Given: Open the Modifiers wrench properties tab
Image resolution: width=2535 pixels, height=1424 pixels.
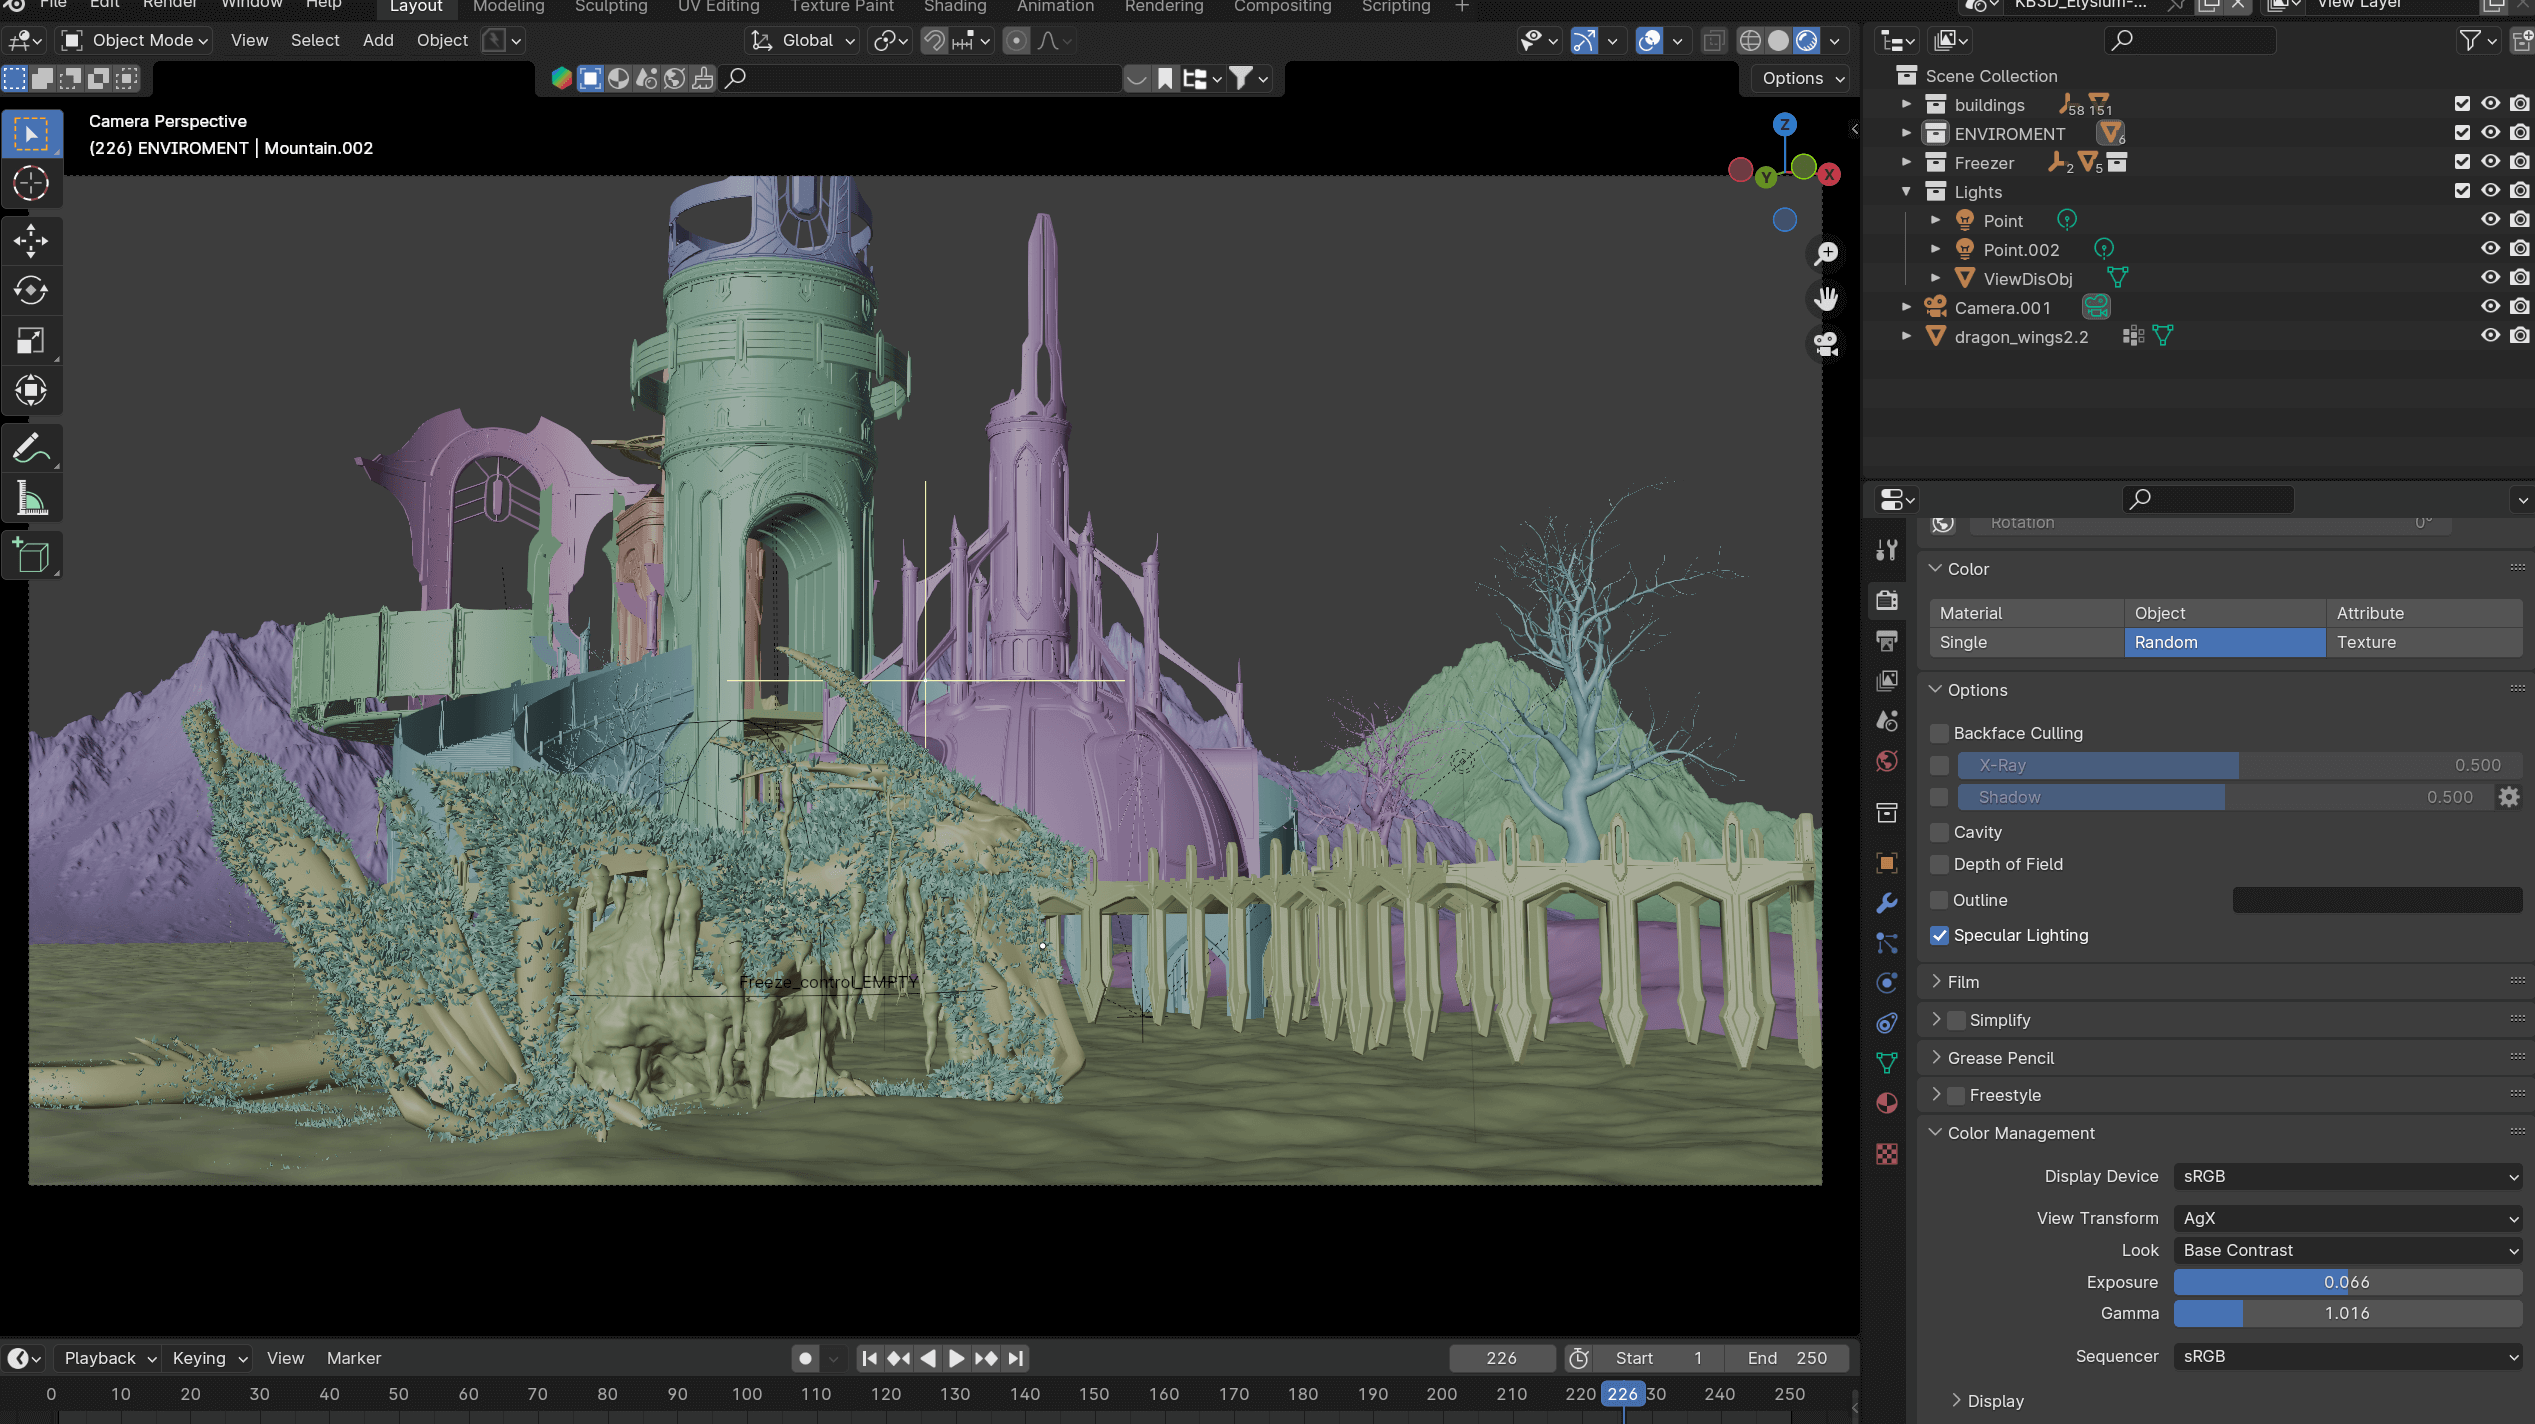Looking at the screenshot, I should [1887, 903].
